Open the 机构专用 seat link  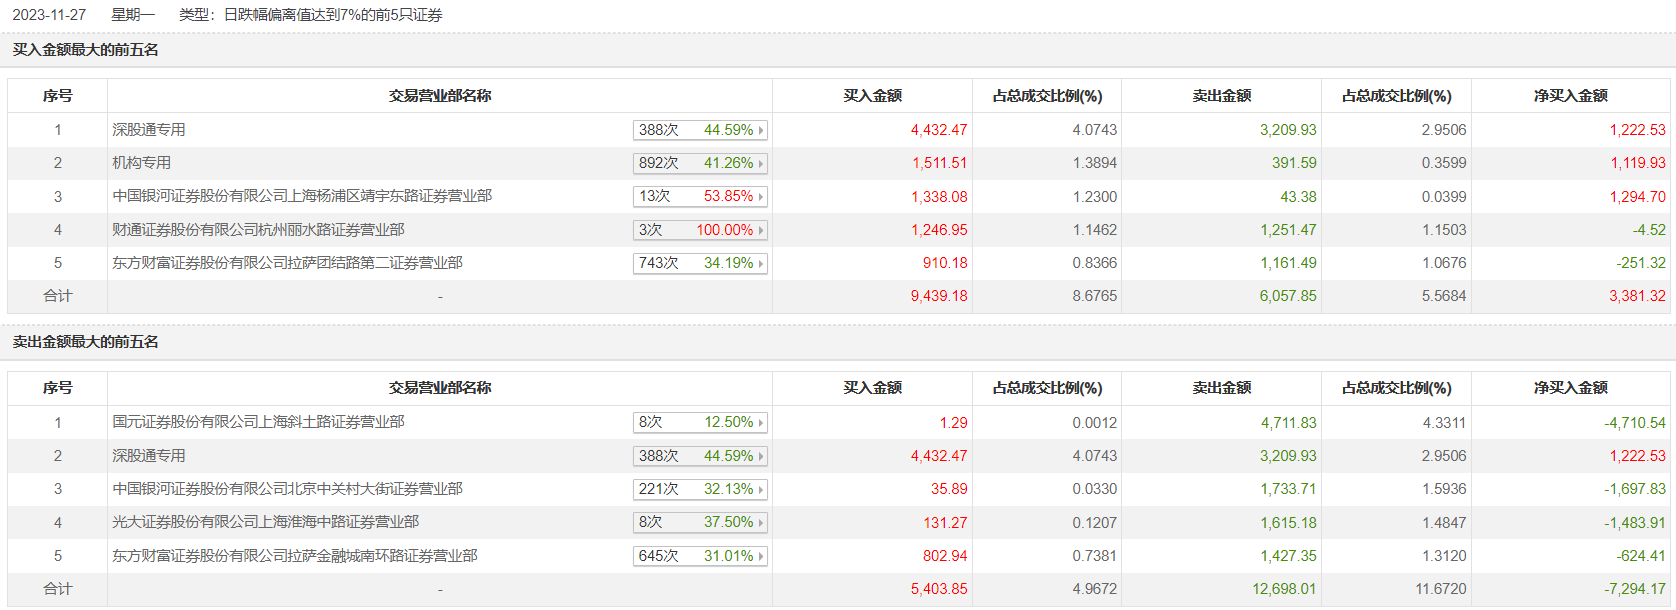tap(142, 163)
